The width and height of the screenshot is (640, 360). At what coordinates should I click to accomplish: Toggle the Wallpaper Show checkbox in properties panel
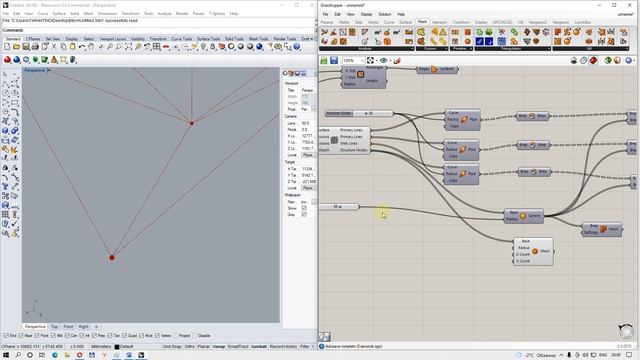(304, 208)
